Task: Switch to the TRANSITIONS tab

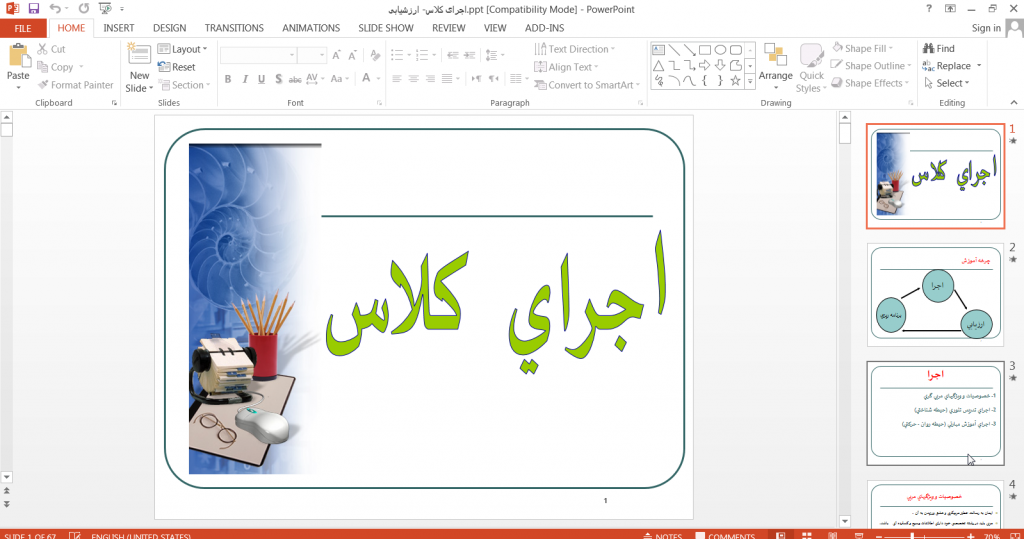Action: tap(234, 28)
